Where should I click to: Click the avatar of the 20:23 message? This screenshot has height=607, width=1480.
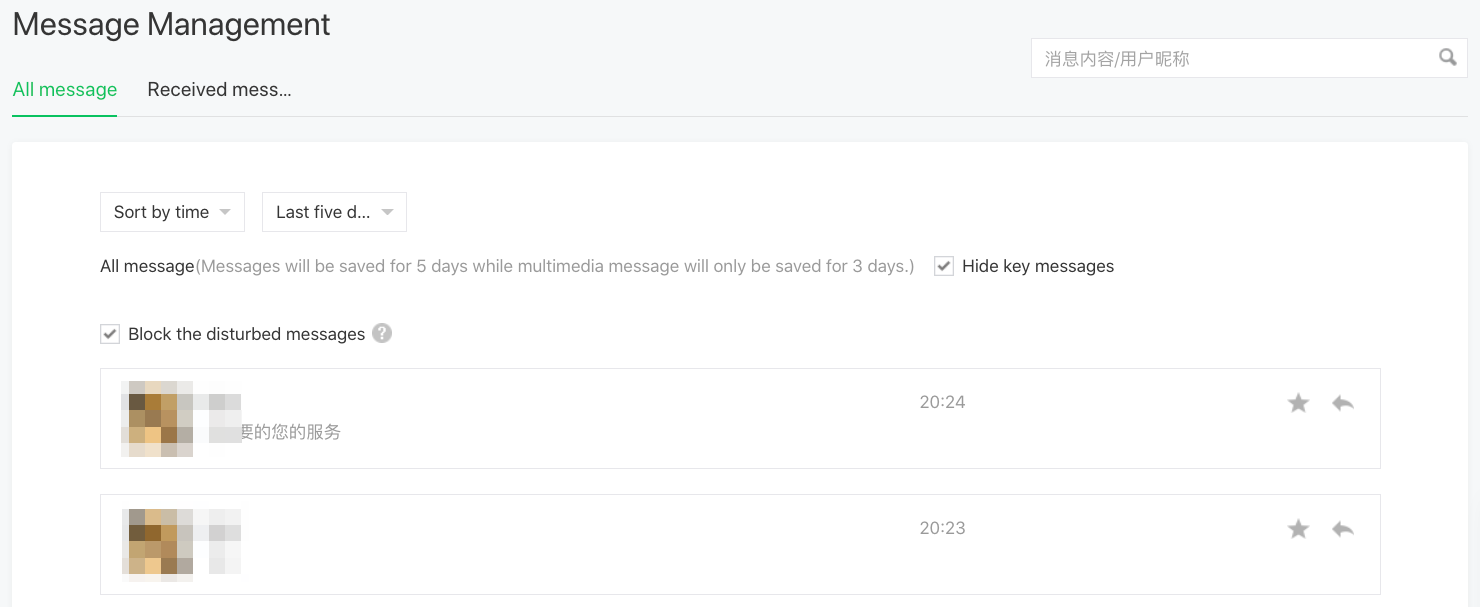(x=156, y=544)
